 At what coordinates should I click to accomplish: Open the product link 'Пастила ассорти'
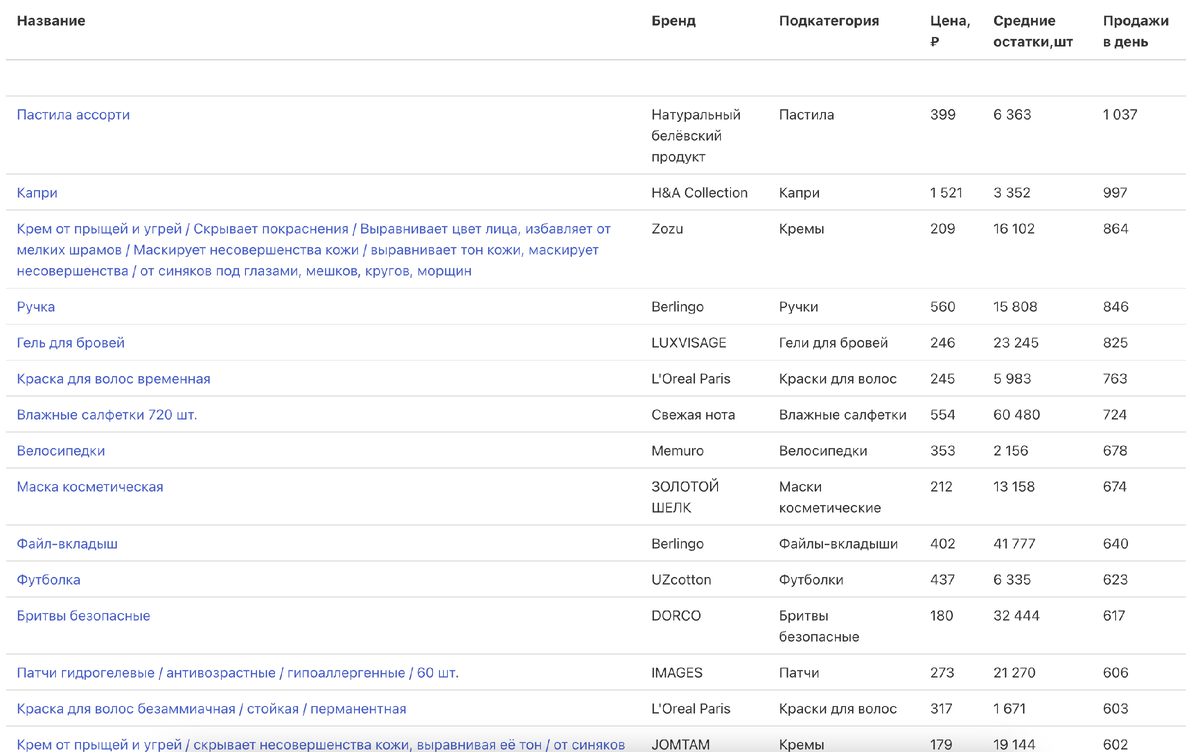click(x=73, y=115)
